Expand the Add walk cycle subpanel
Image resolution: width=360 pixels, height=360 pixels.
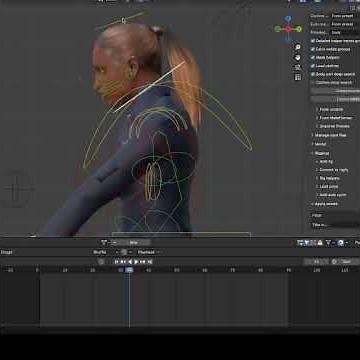coord(331,195)
